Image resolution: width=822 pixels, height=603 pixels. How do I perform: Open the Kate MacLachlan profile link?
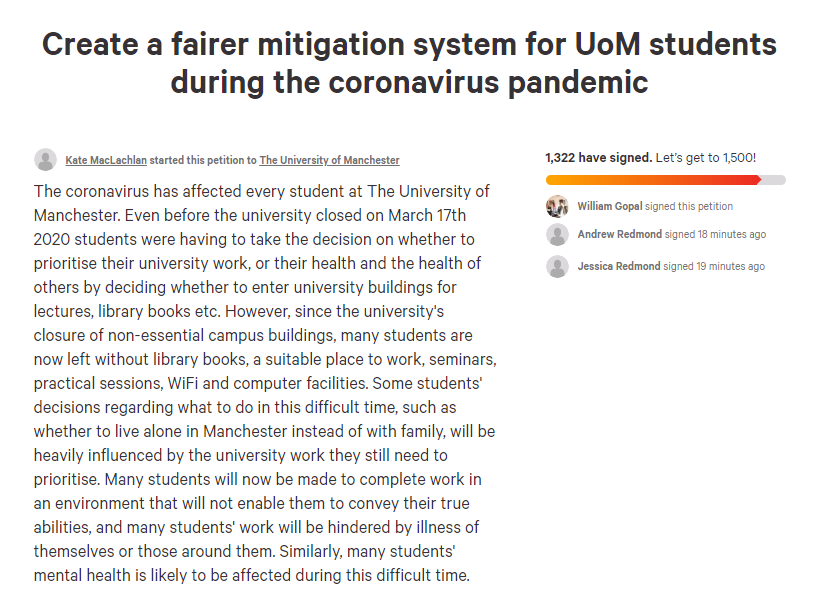click(106, 160)
